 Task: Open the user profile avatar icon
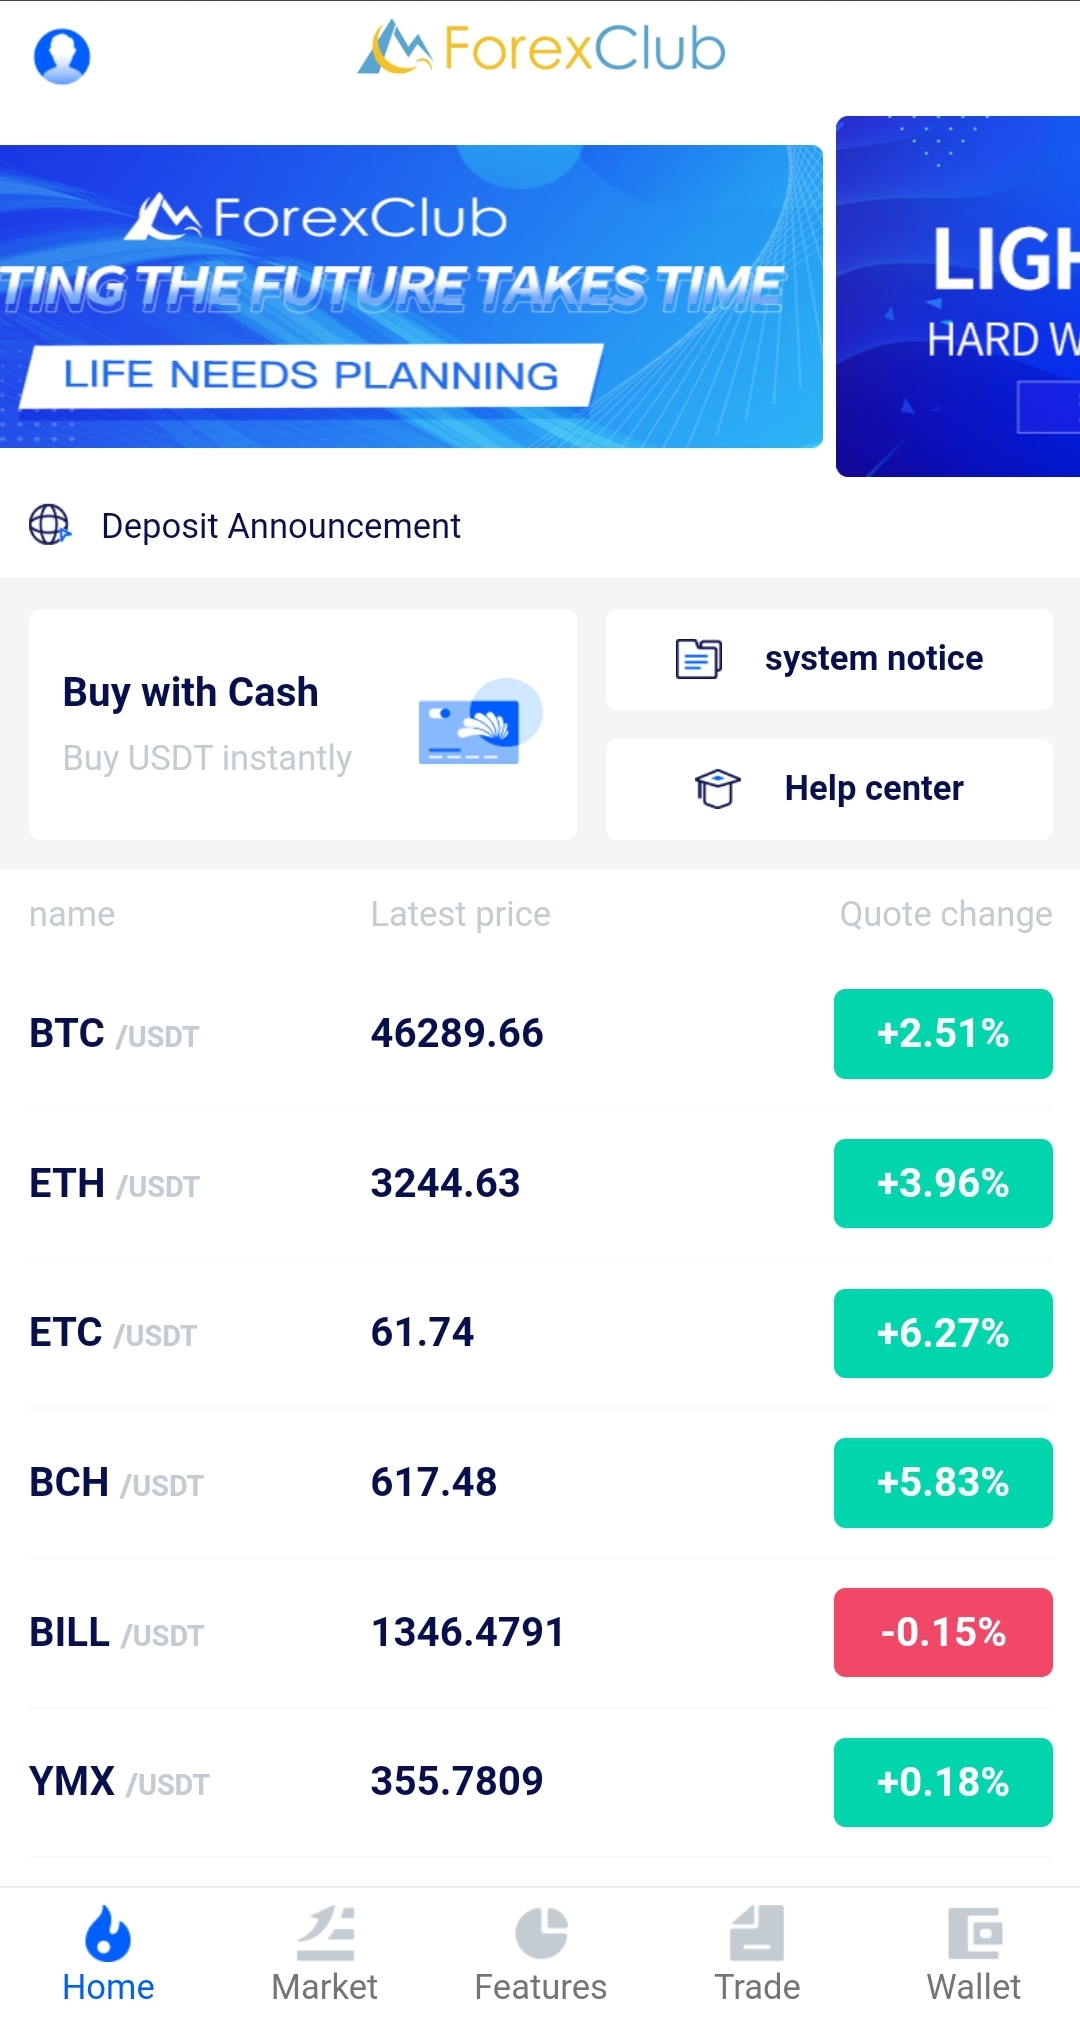coord(62,56)
